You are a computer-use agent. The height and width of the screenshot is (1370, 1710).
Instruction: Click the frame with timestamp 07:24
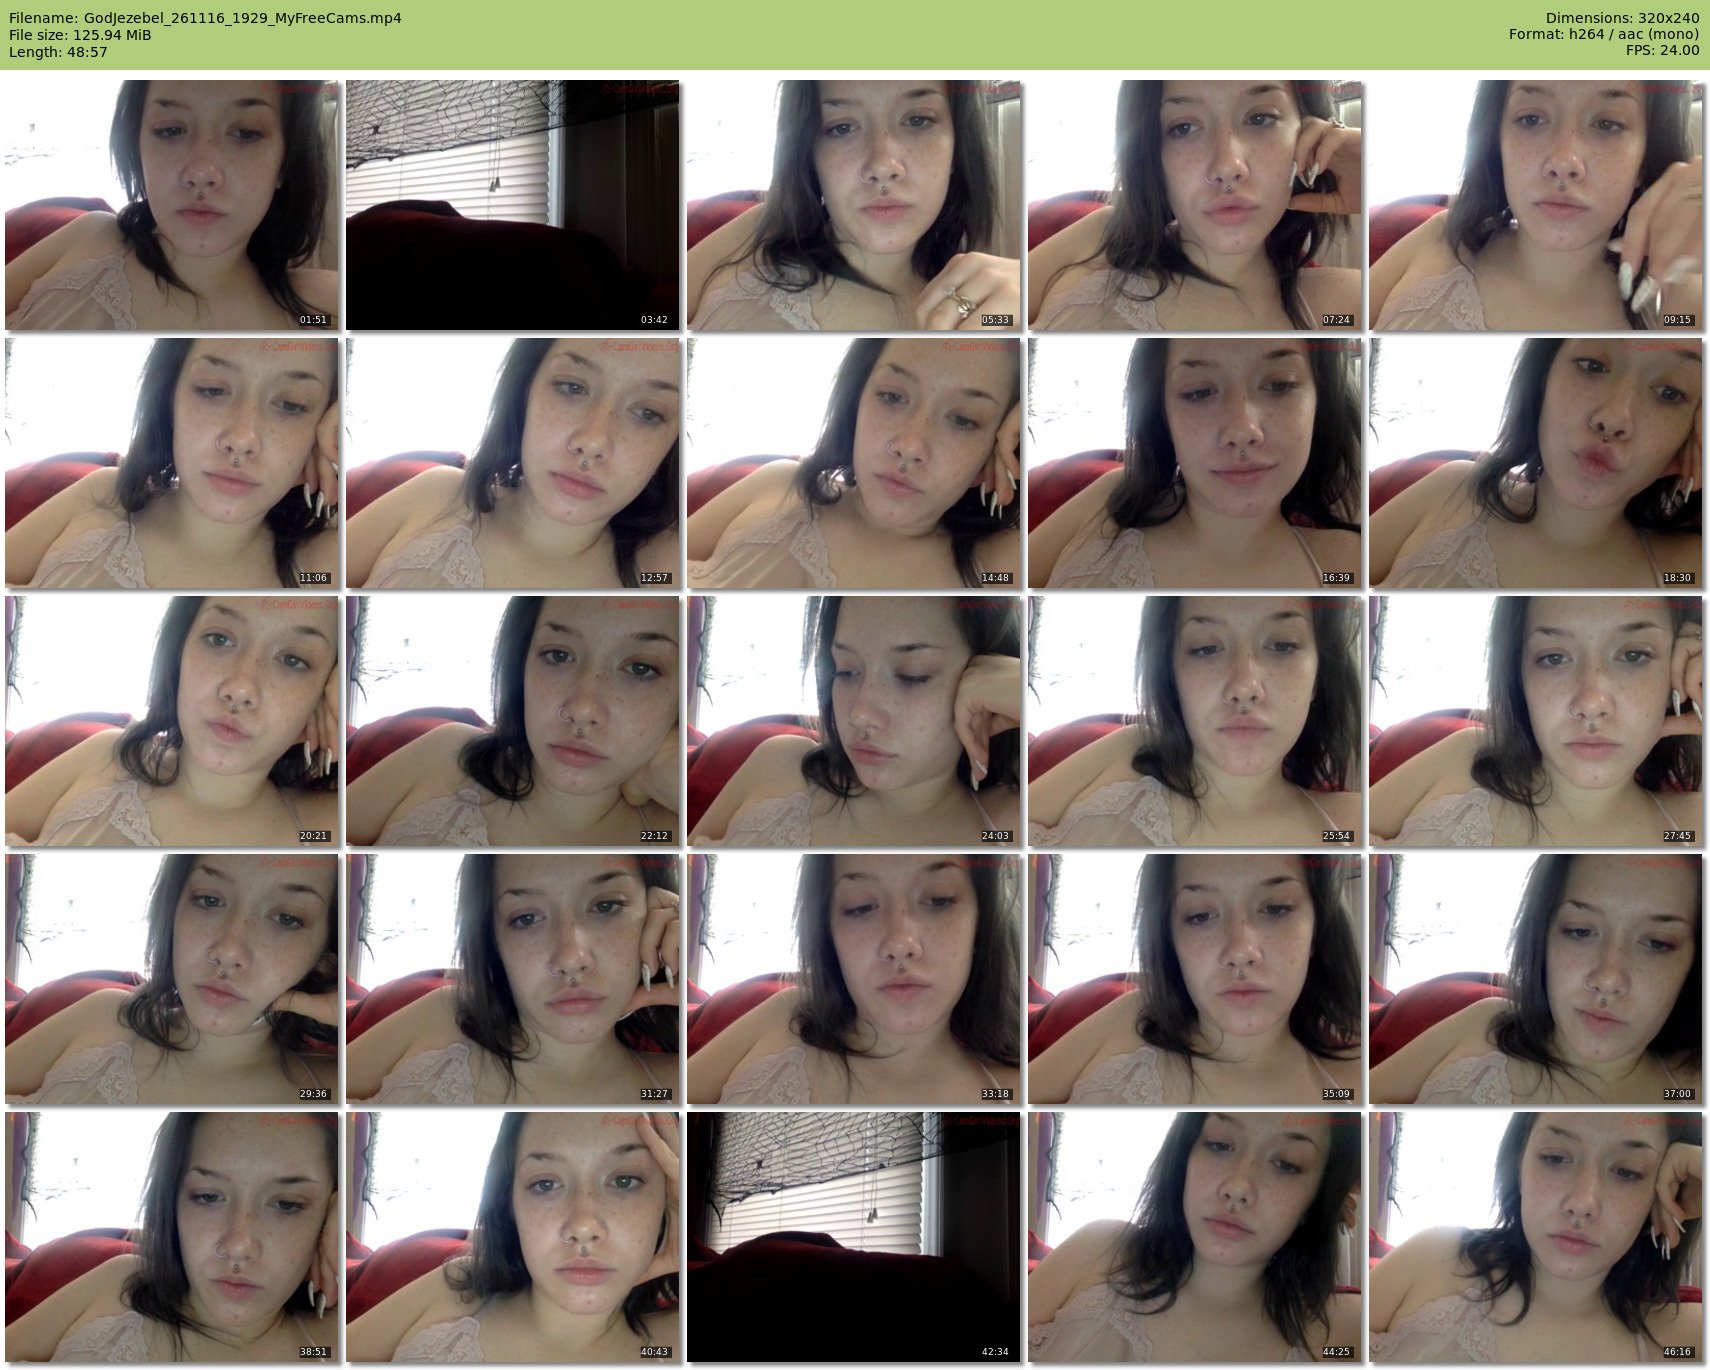[1194, 205]
